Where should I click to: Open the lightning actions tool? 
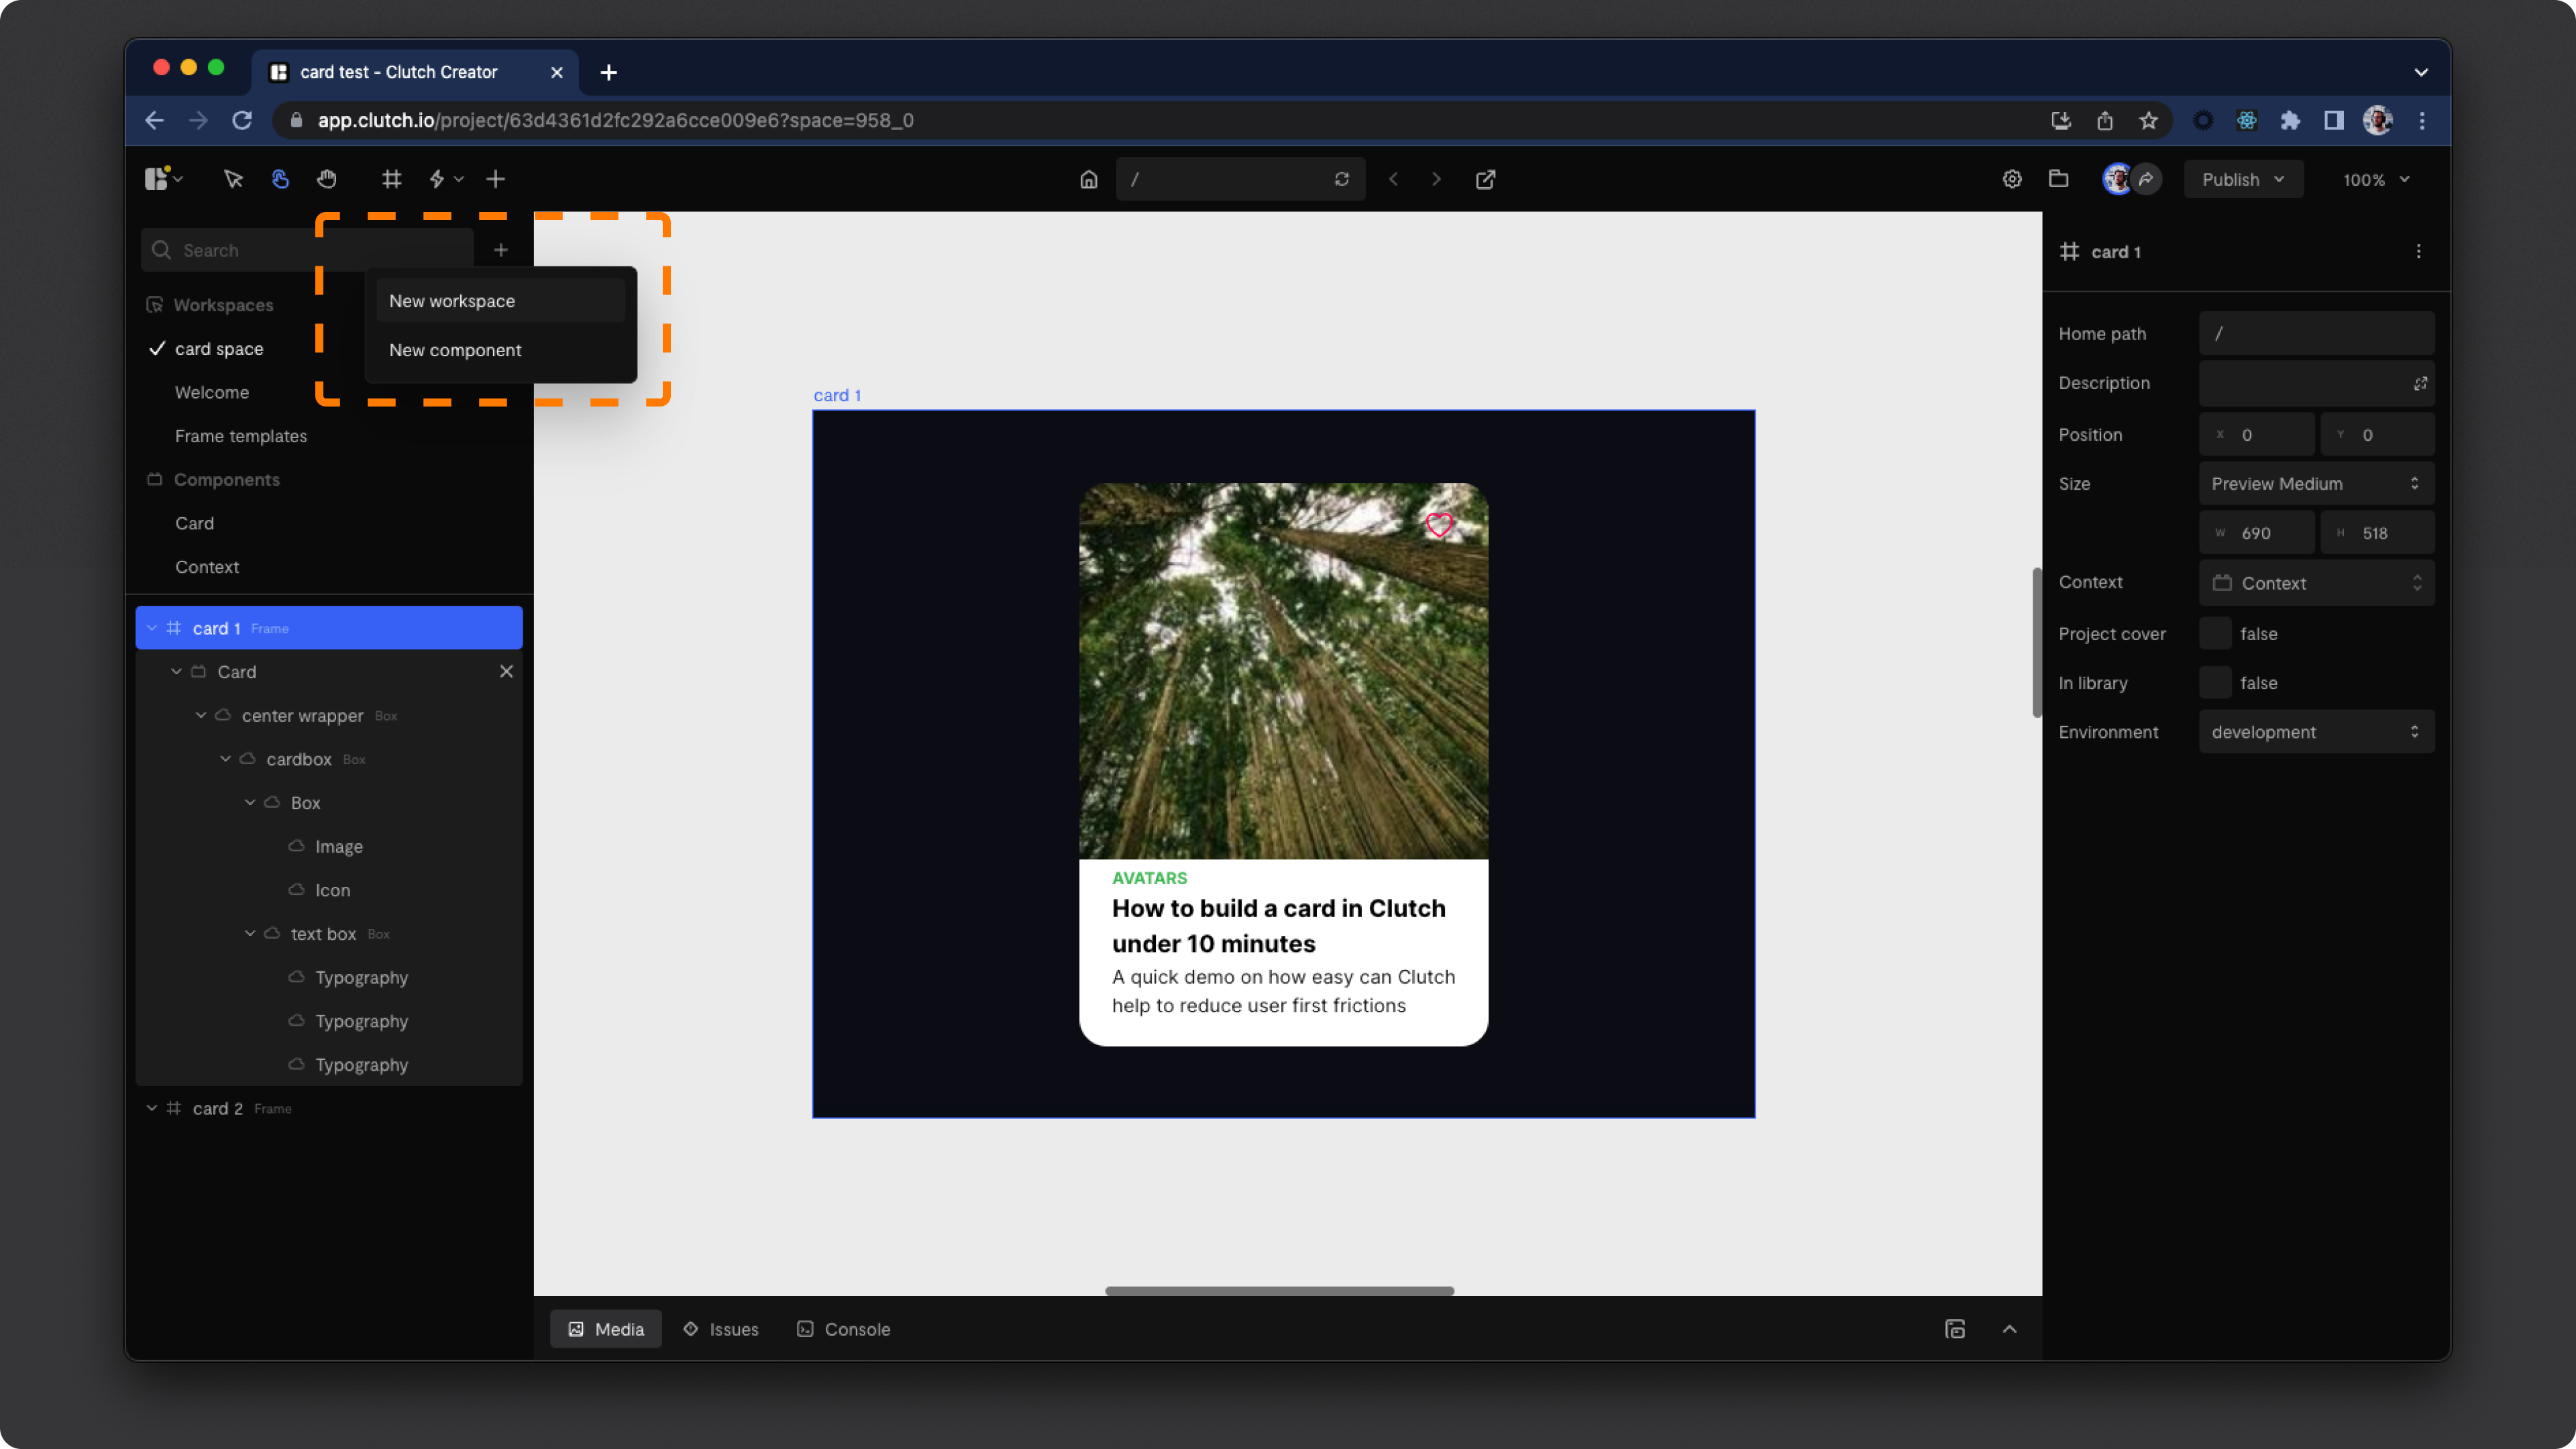(x=437, y=179)
